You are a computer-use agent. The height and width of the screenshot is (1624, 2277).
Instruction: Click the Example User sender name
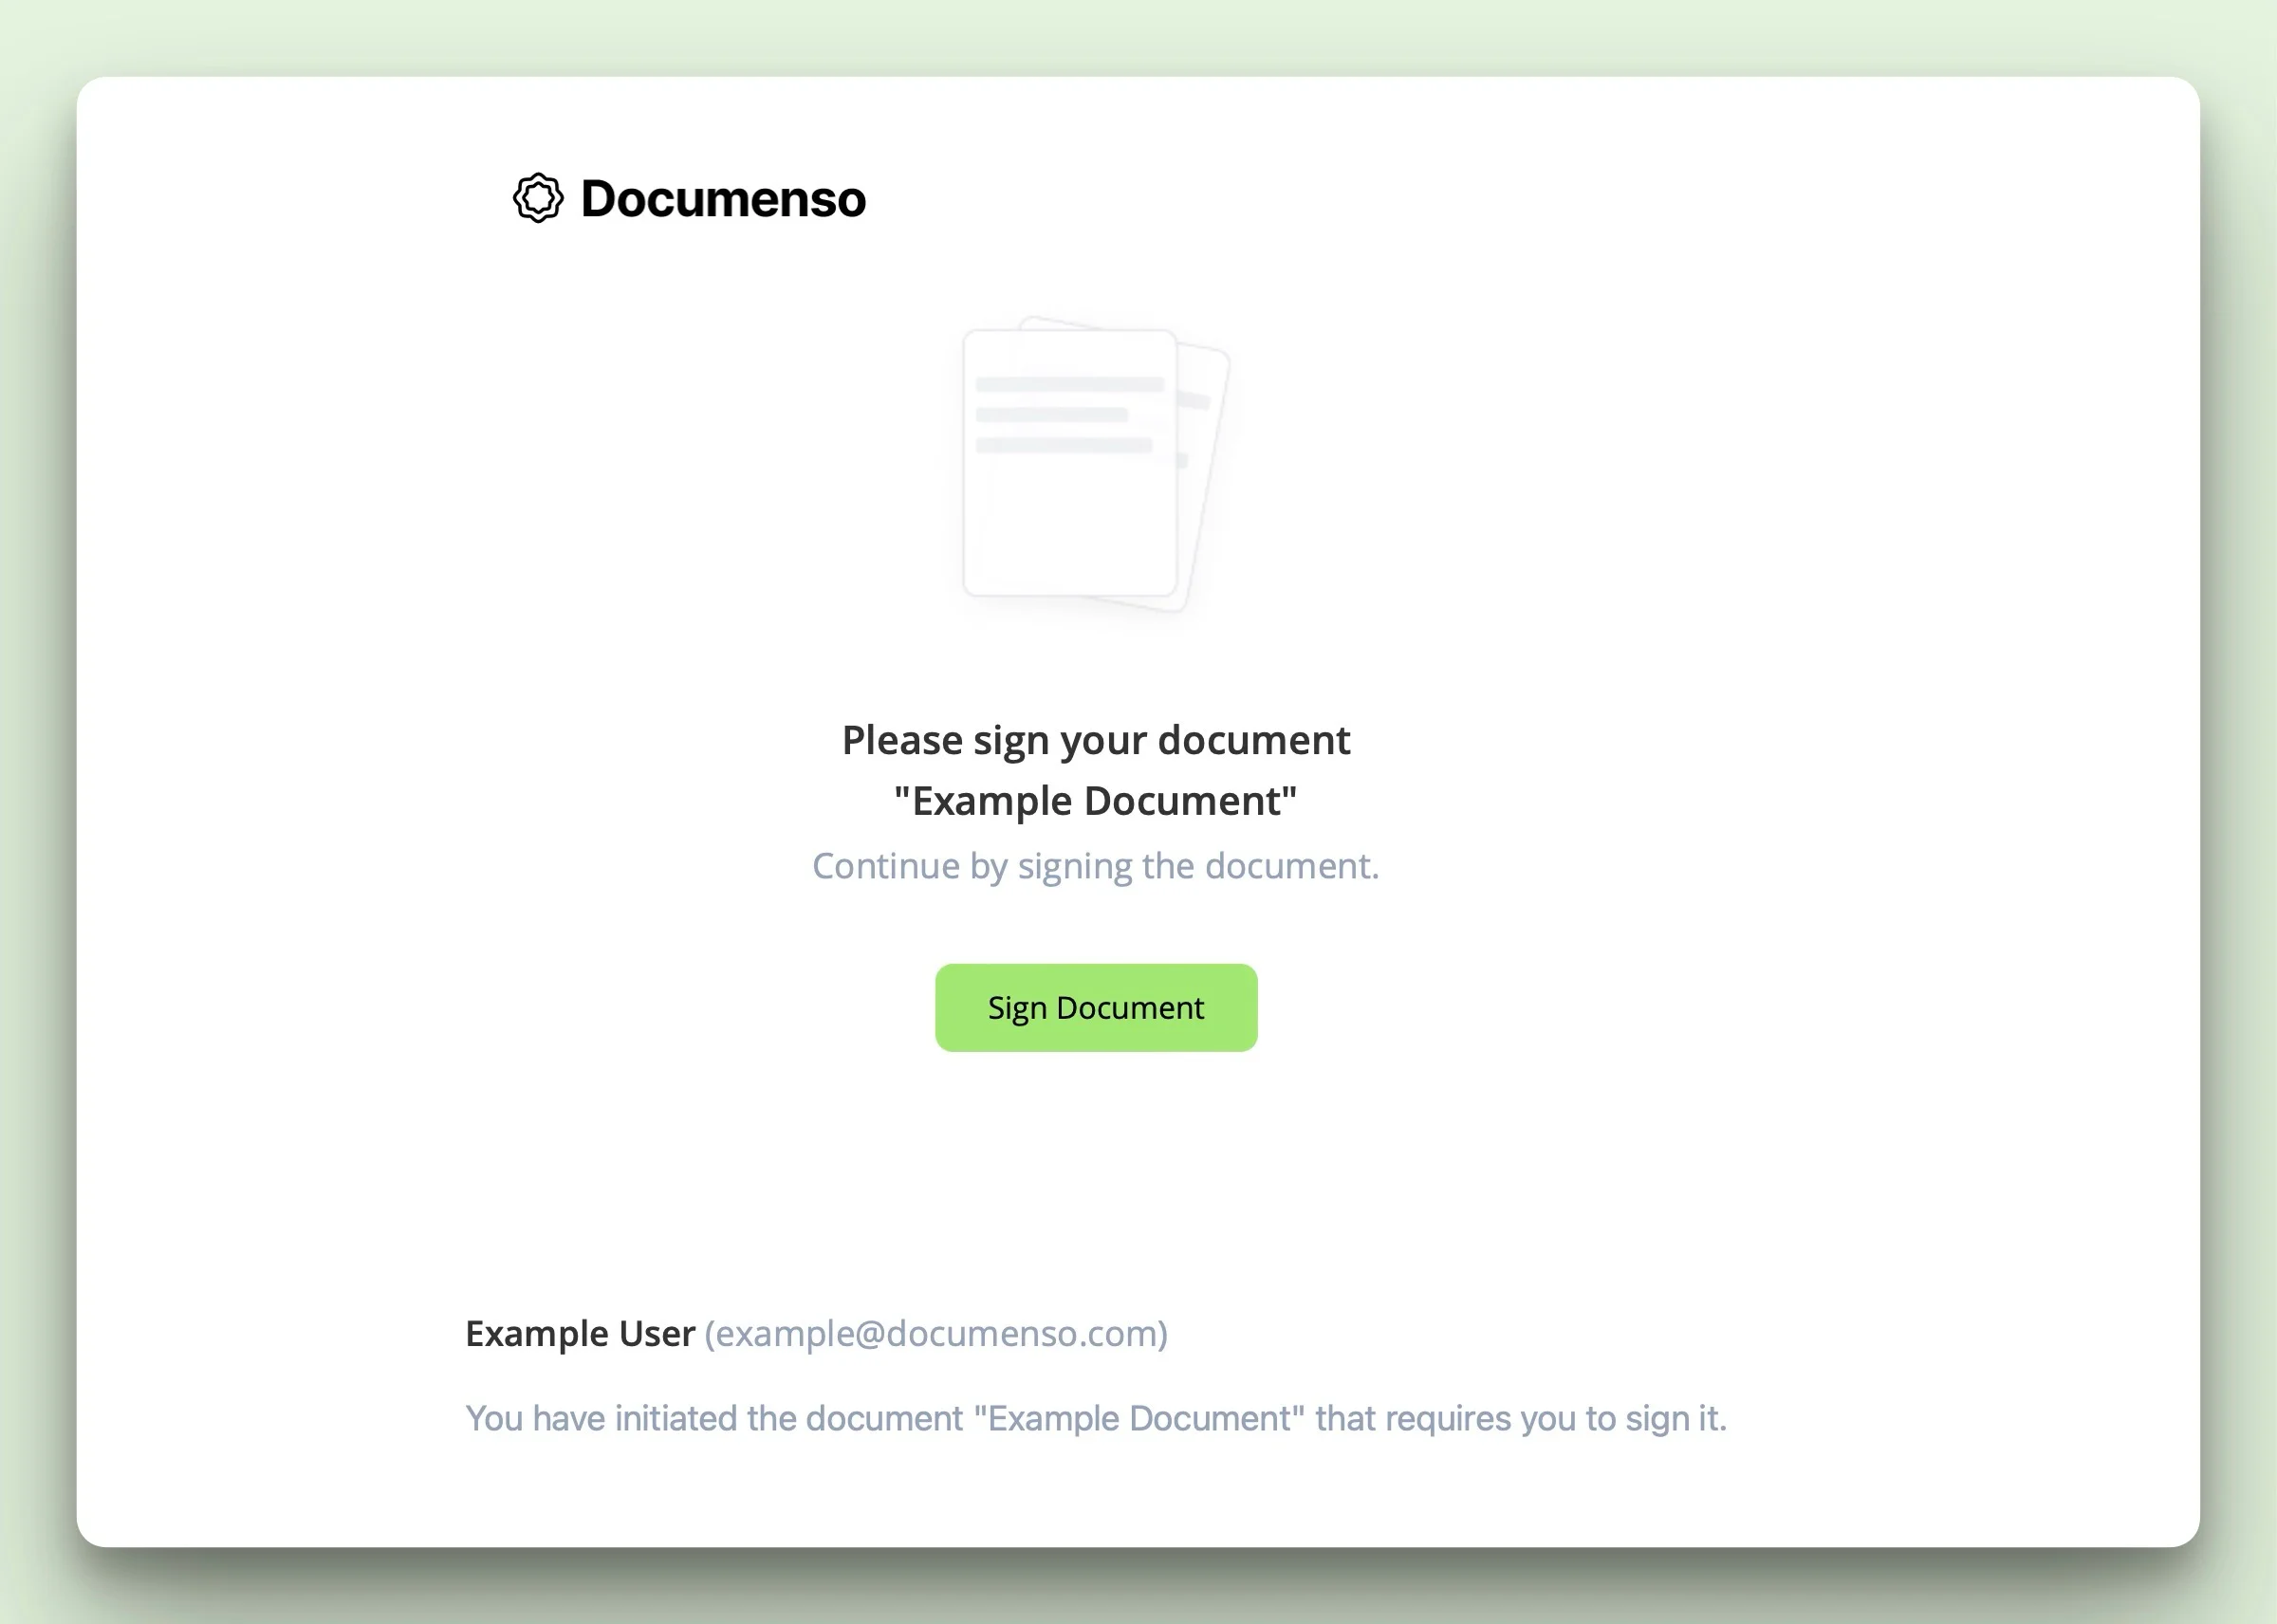tap(581, 1333)
